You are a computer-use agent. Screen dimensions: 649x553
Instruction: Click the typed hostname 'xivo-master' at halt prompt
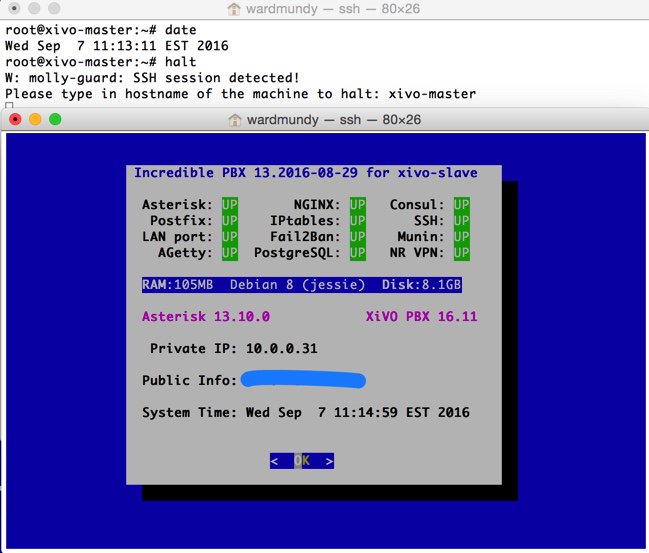tap(432, 94)
